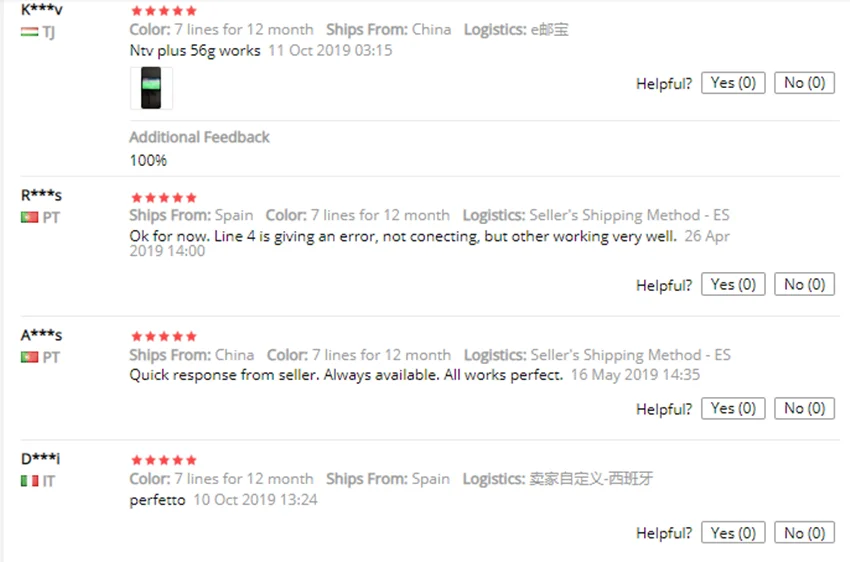
Task: Mark A***s's review as helpful Yes
Action: click(x=733, y=409)
